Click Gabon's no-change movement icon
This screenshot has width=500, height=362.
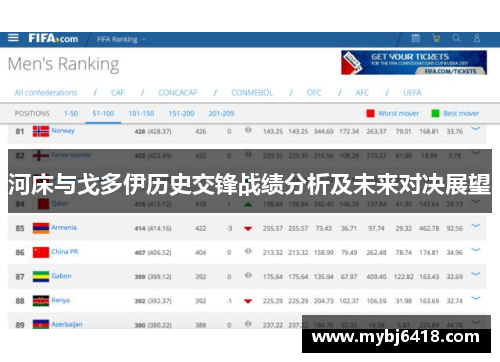coord(248,275)
